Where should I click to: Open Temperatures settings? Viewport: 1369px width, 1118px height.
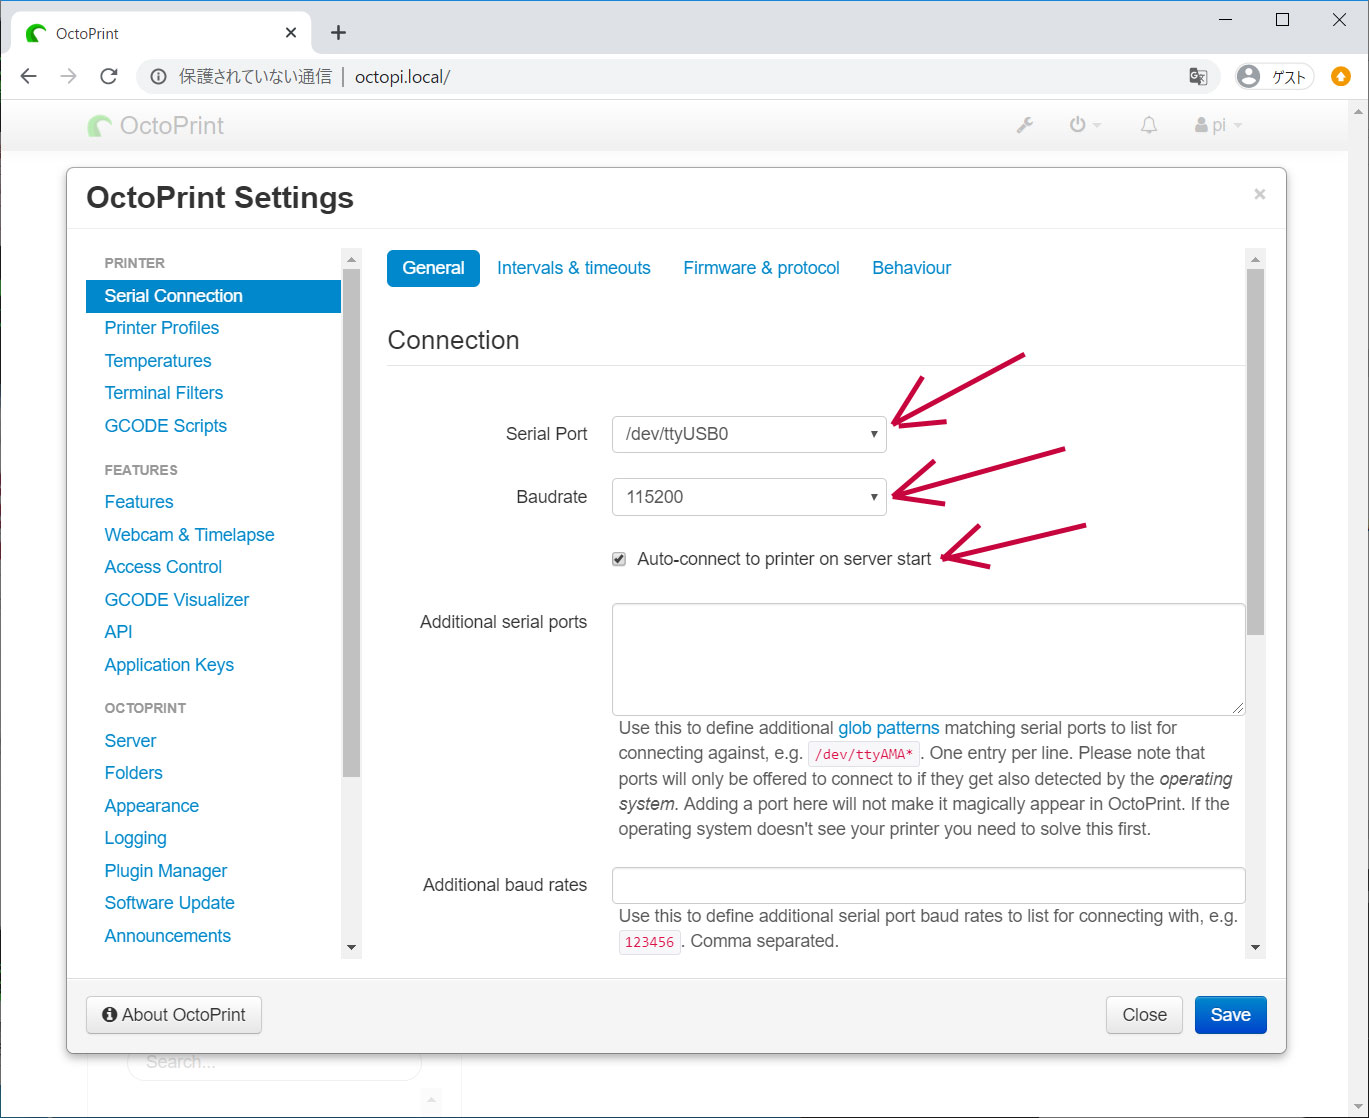pos(158,361)
